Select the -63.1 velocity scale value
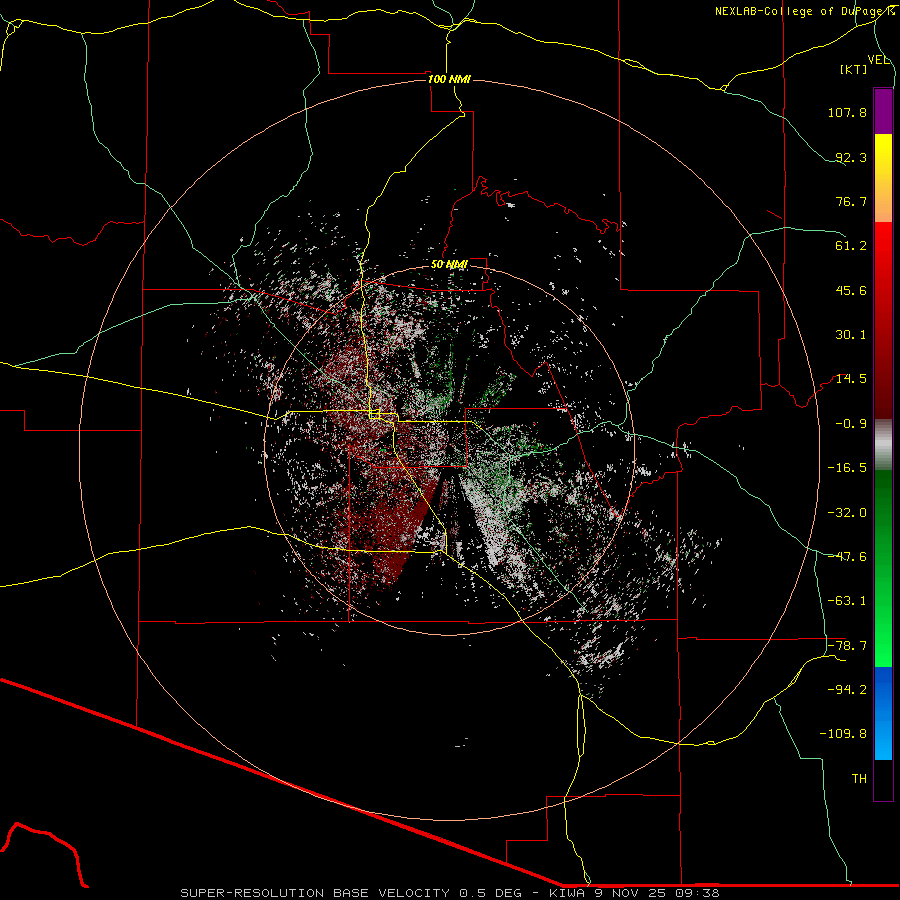Viewport: 900px width, 900px height. click(847, 601)
